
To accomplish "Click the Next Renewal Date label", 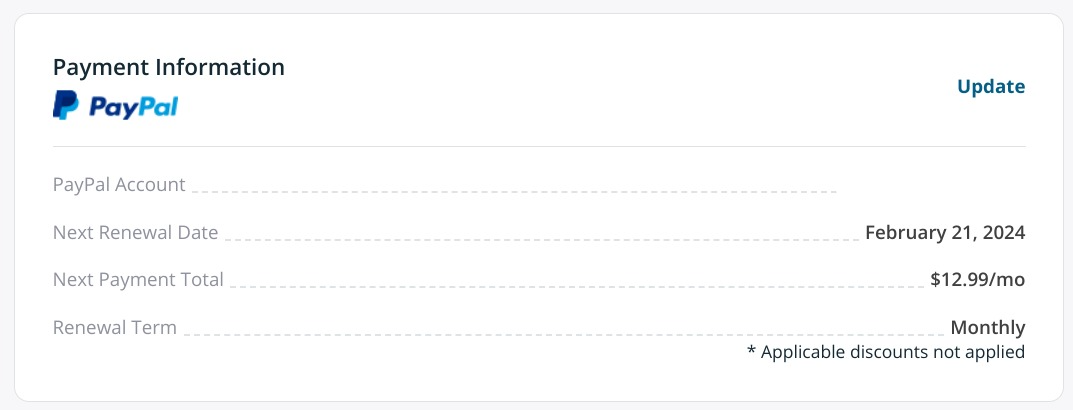I will (135, 233).
